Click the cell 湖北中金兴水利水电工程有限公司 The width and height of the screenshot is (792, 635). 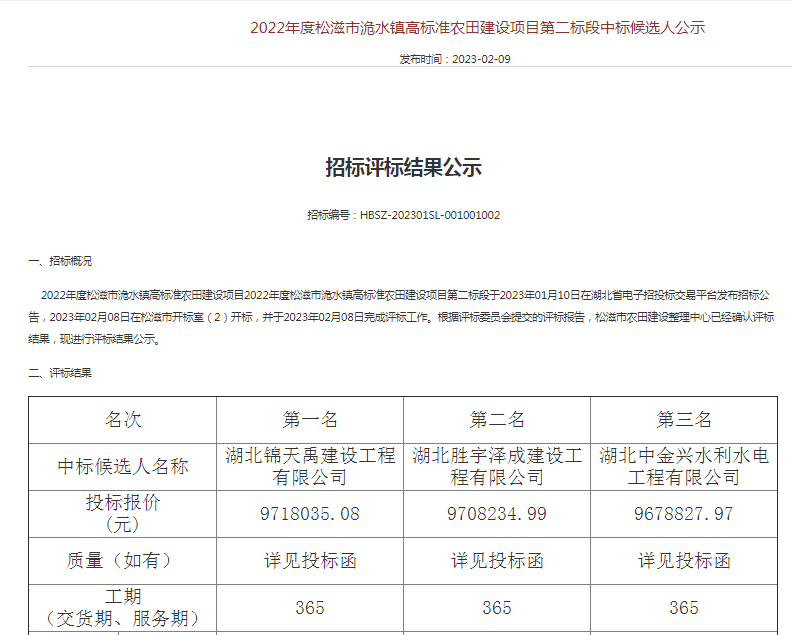[683, 467]
